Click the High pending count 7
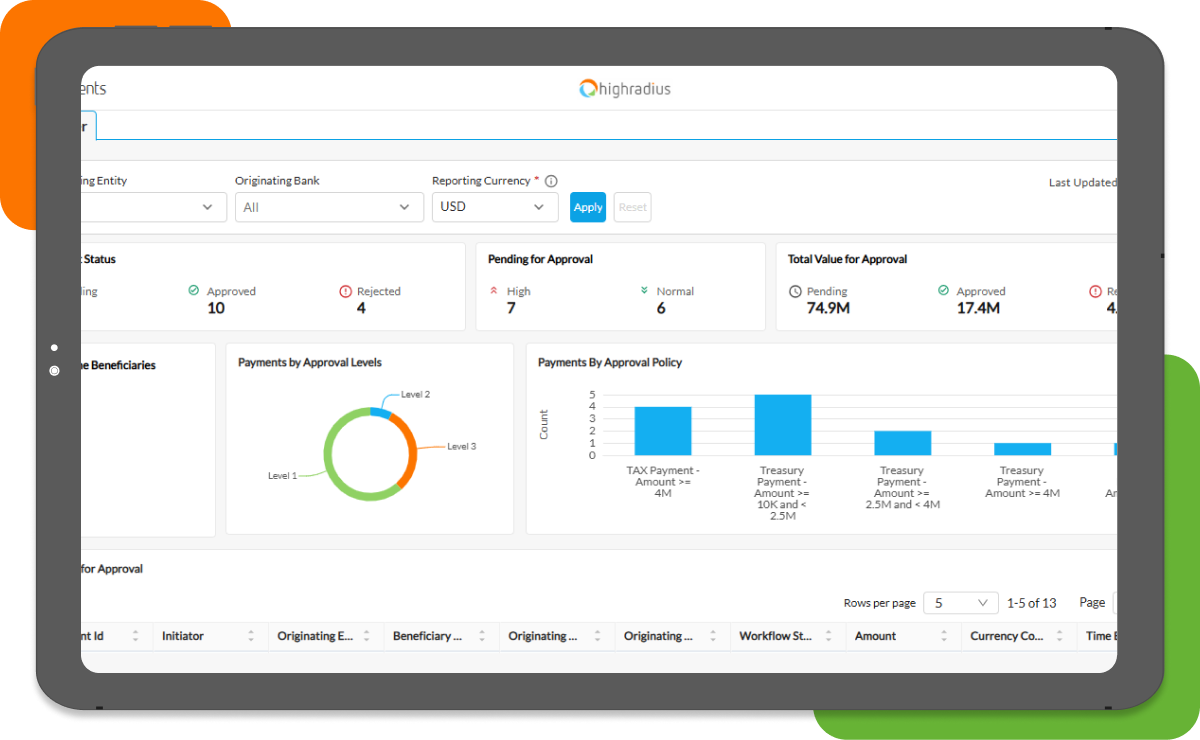 click(511, 308)
